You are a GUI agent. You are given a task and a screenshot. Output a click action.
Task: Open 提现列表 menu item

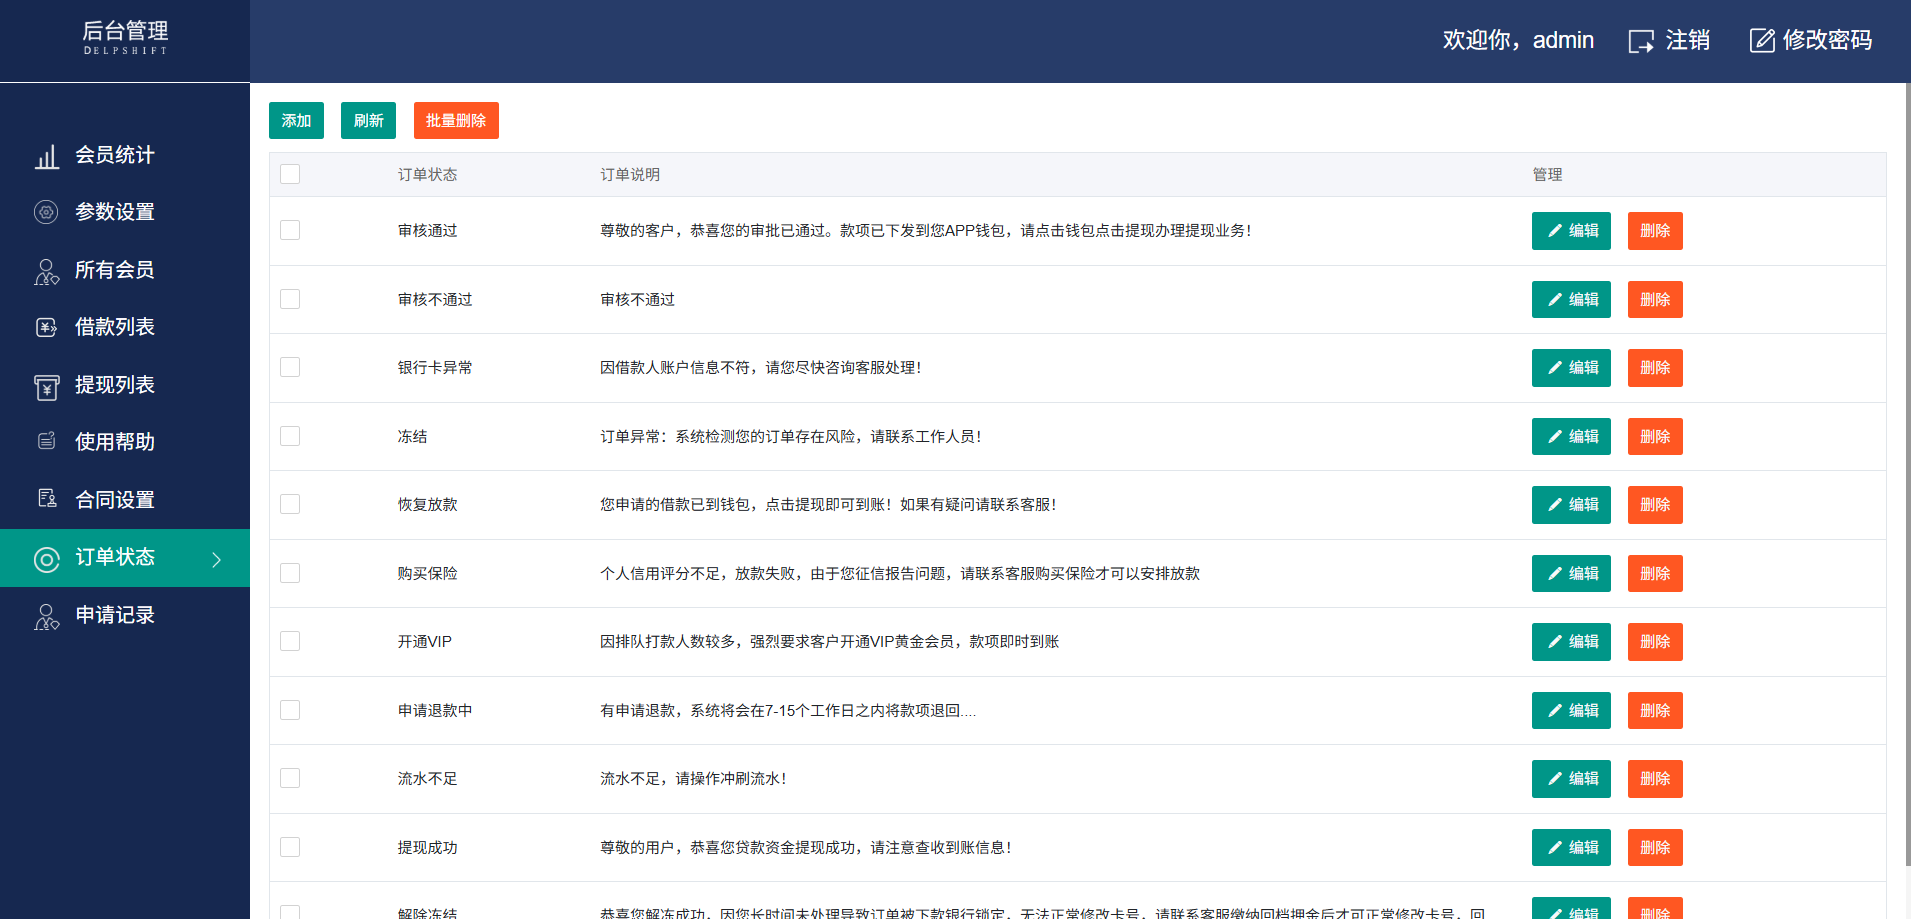(125, 385)
